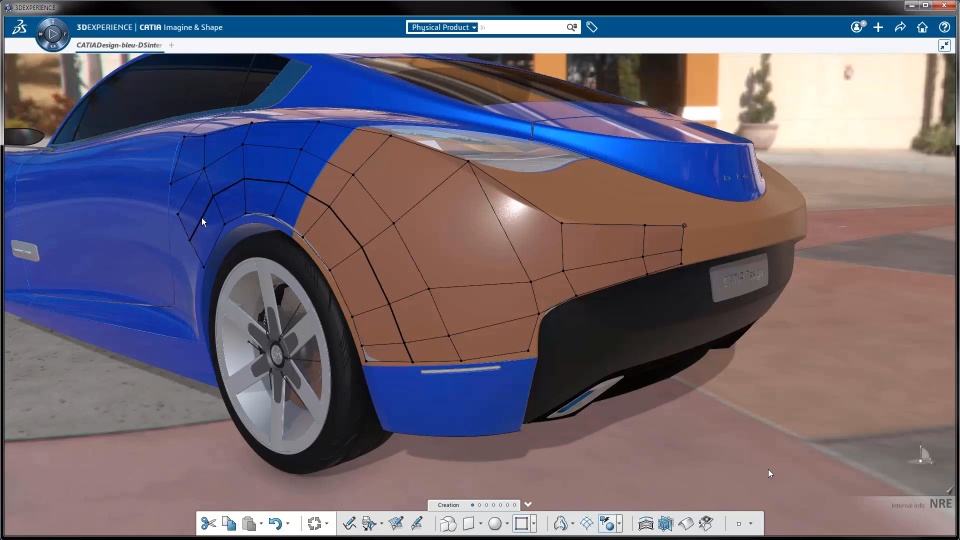
Task: Expand the Undo history dropdown arrow
Action: coord(288,524)
